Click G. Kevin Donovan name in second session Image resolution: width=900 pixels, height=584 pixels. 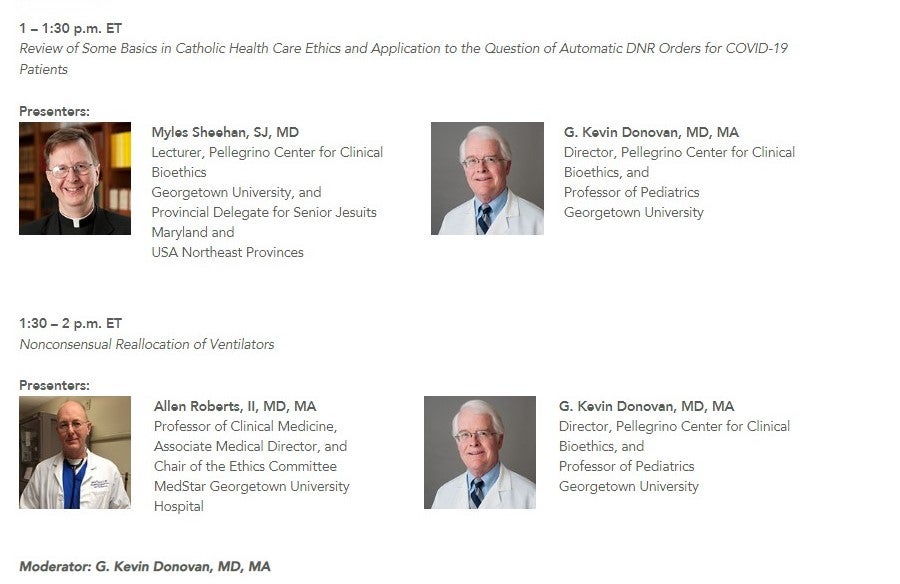(646, 406)
